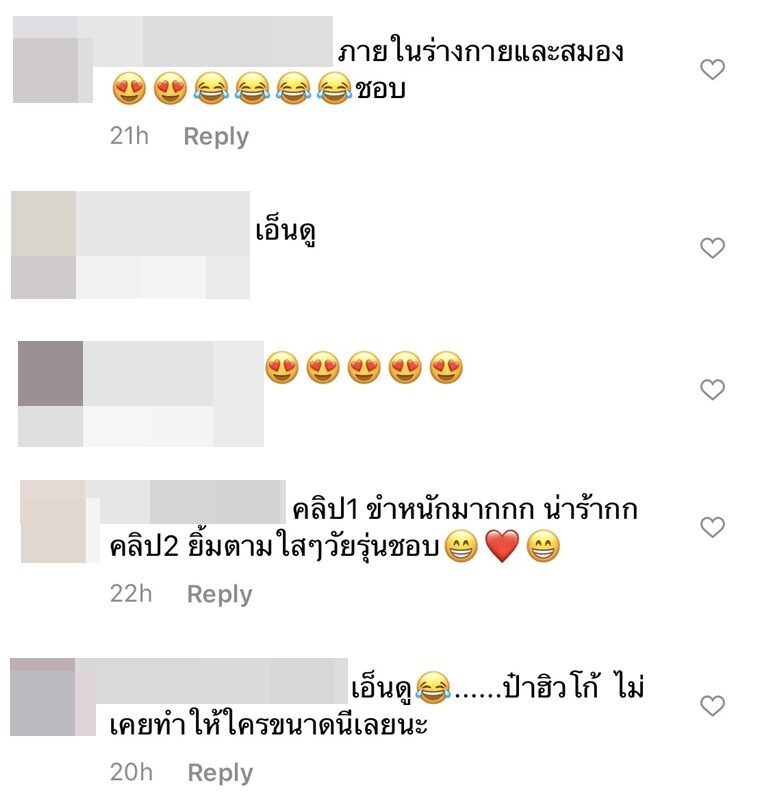Reply to the comment posted 21h ago
The width and height of the screenshot is (770, 800).
(x=216, y=137)
